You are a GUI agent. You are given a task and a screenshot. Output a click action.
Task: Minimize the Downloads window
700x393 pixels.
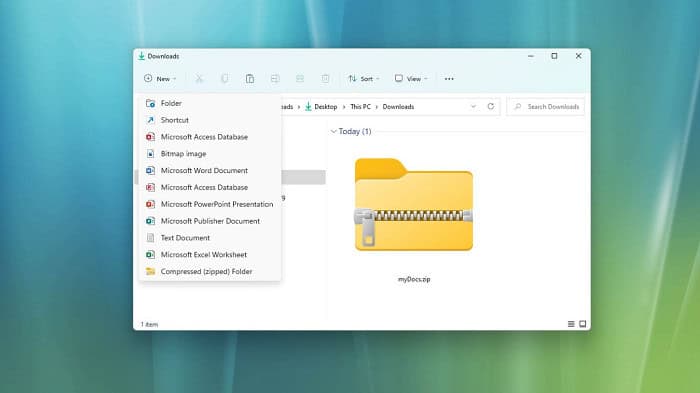pos(531,56)
